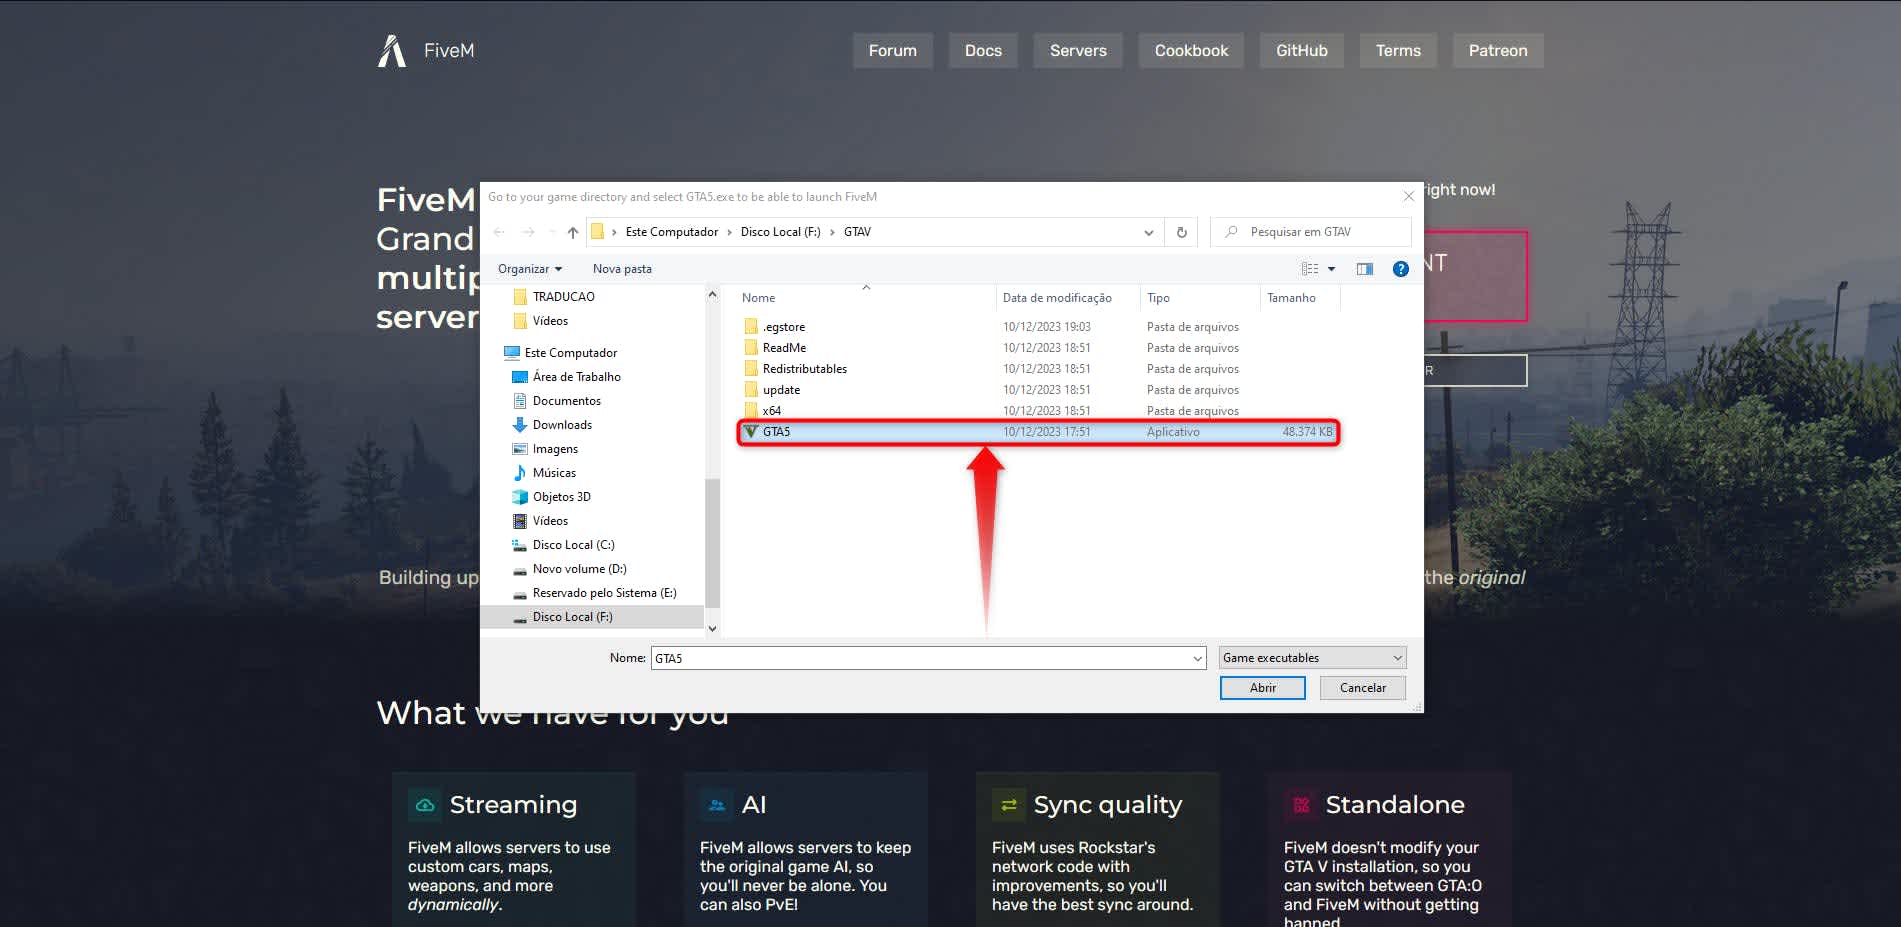Image resolution: width=1901 pixels, height=927 pixels.
Task: Click the Abrir button
Action: click(x=1262, y=688)
